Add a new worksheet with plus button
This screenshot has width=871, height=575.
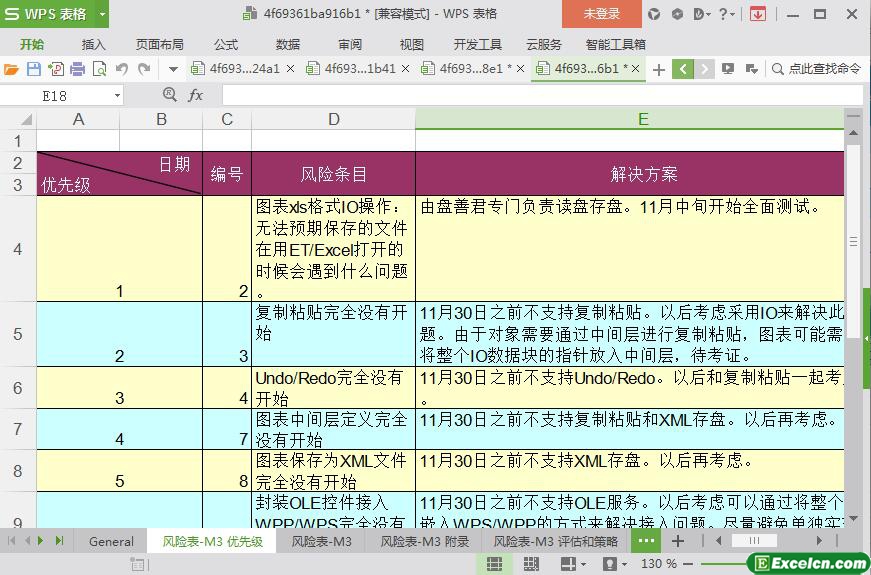[x=678, y=541]
